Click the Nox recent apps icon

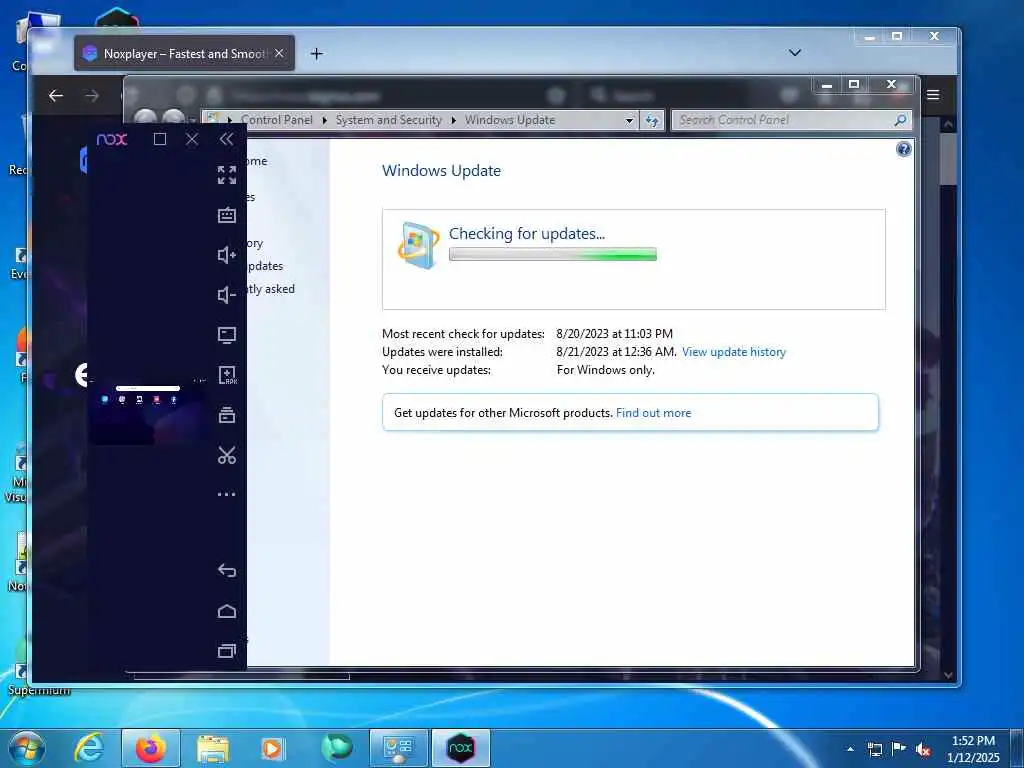pyautogui.click(x=227, y=651)
